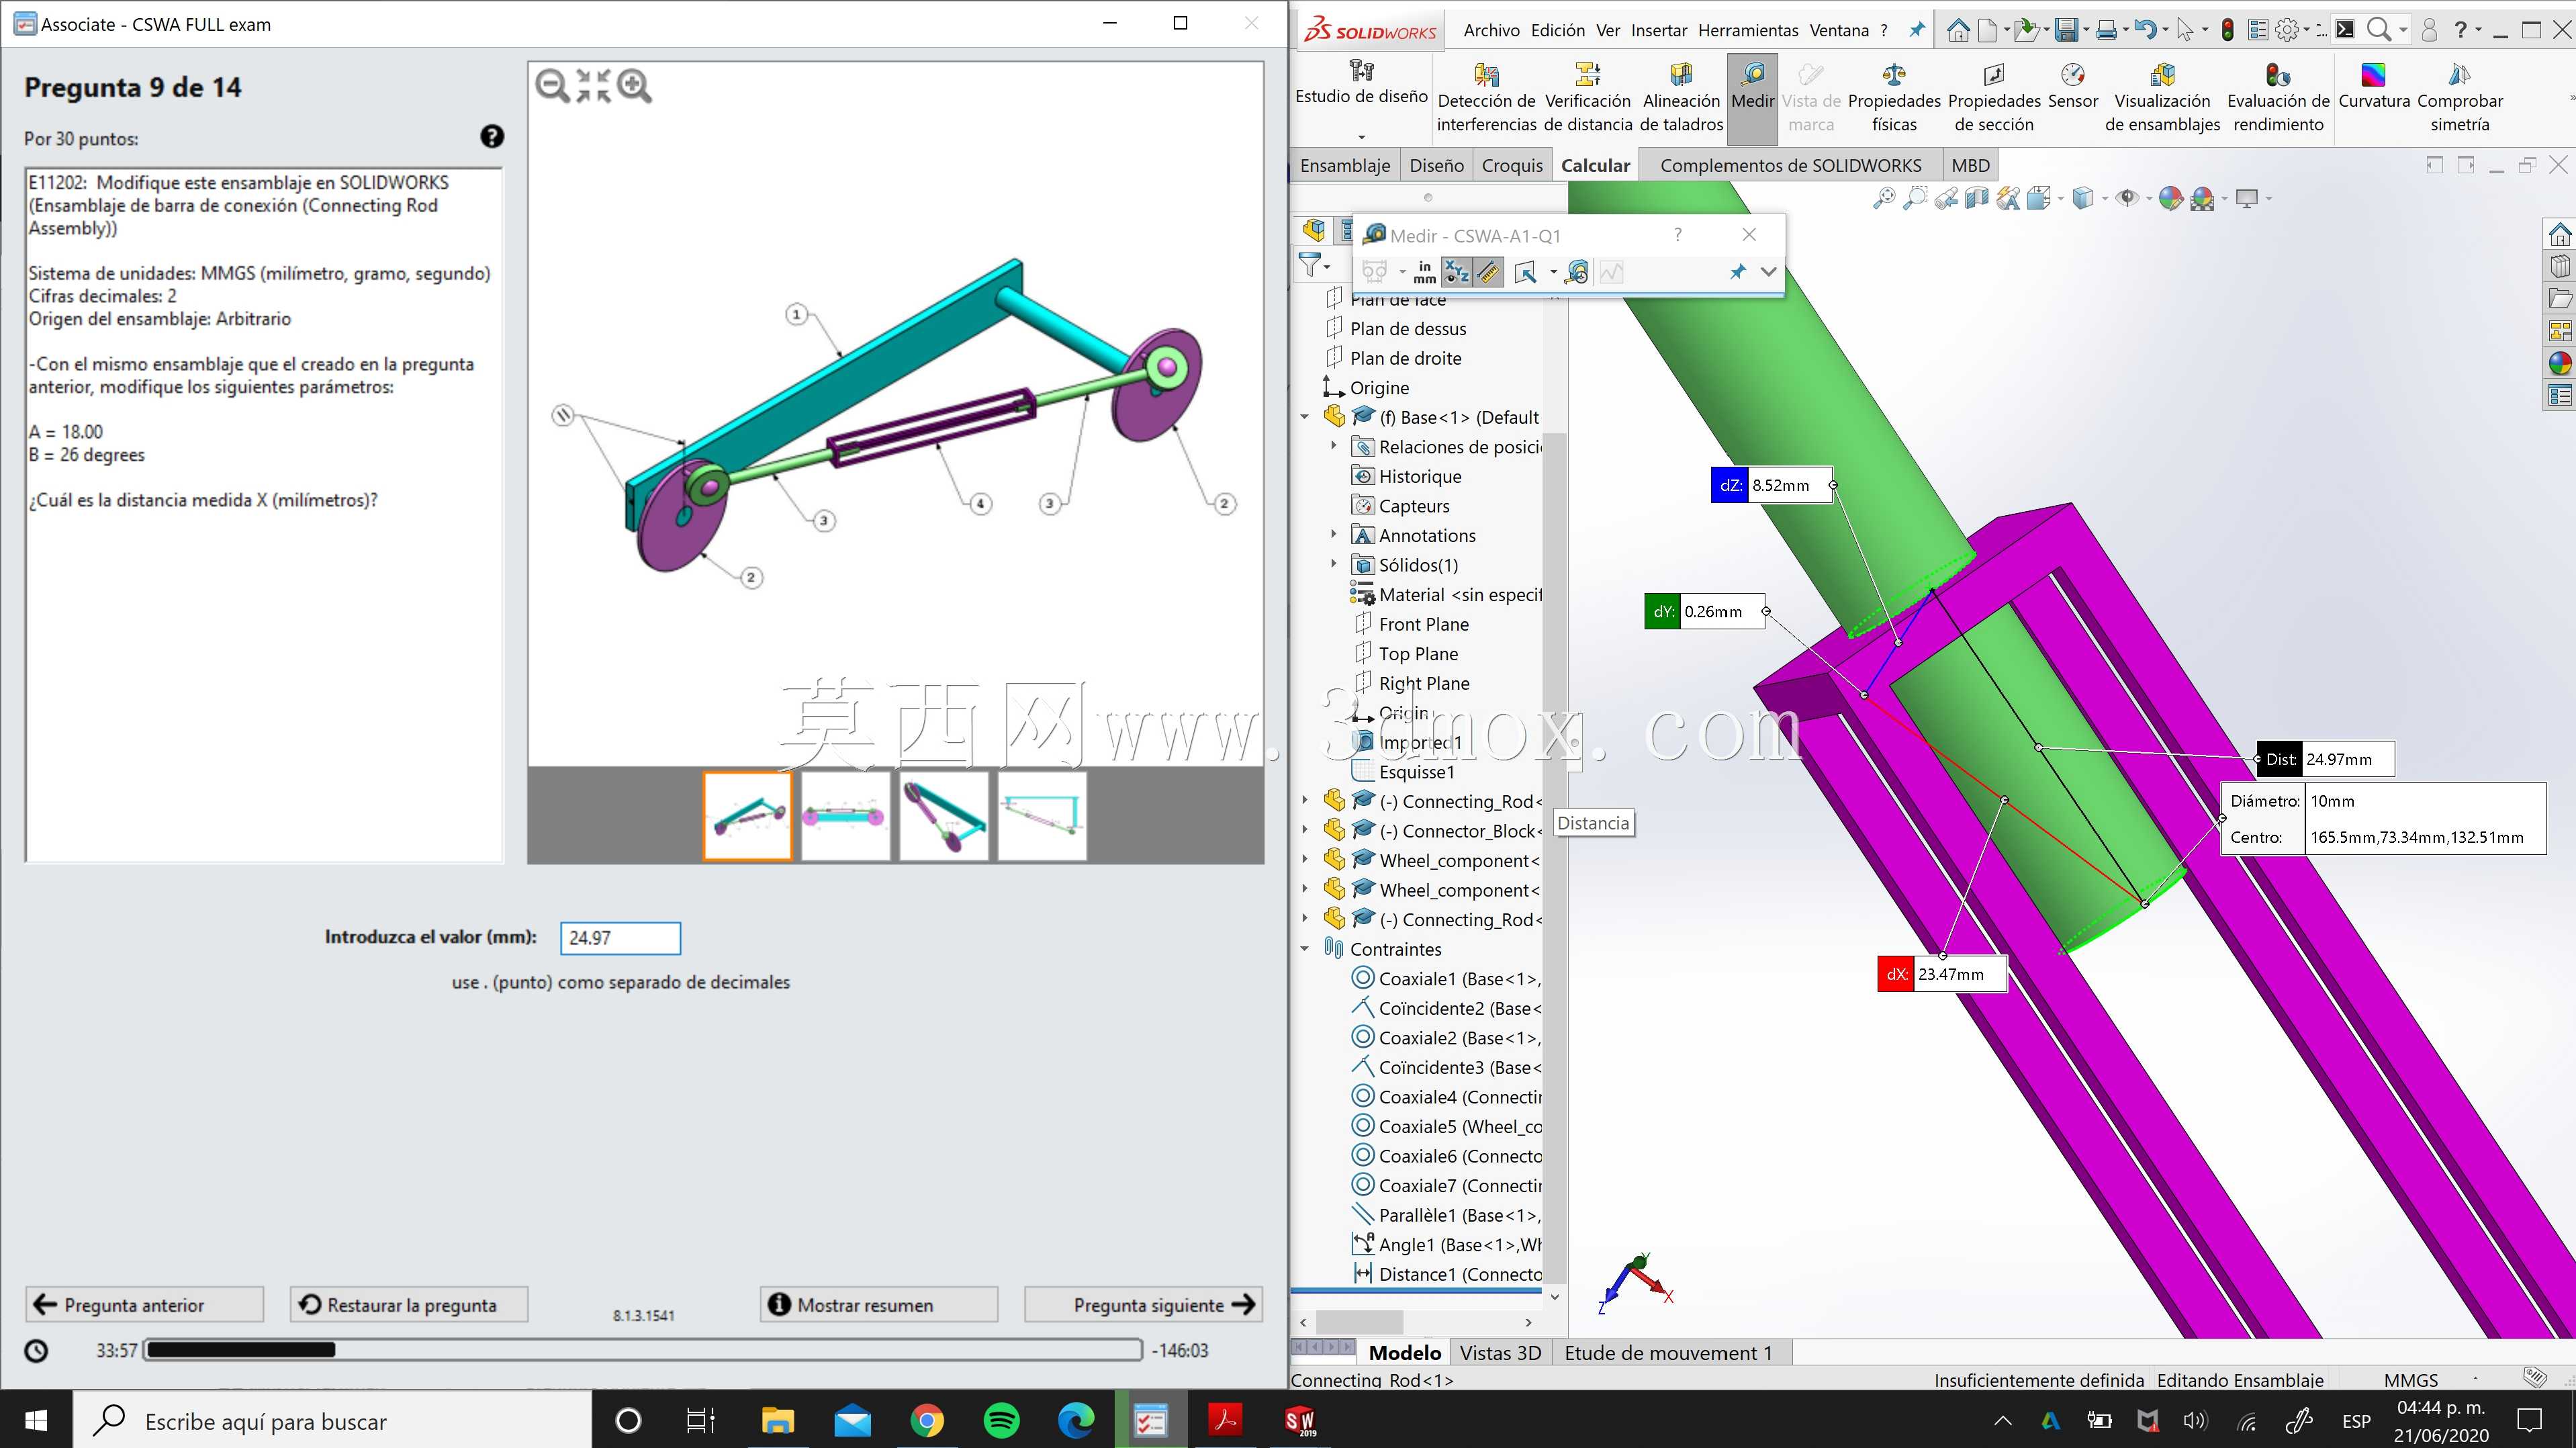Click Mostrar resumen button

point(879,1304)
